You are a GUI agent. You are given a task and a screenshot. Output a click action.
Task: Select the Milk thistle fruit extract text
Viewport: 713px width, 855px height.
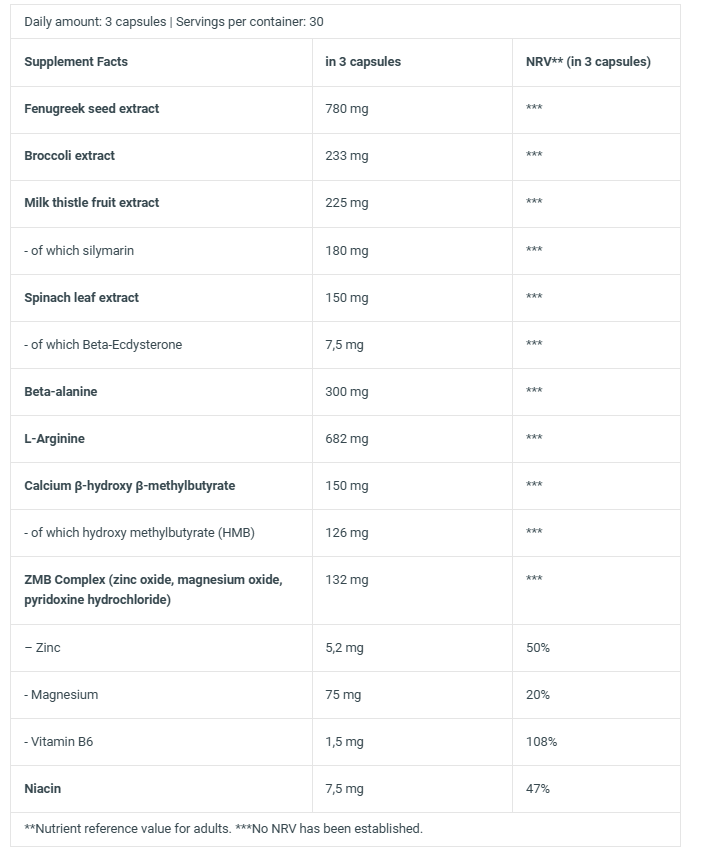click(x=92, y=202)
